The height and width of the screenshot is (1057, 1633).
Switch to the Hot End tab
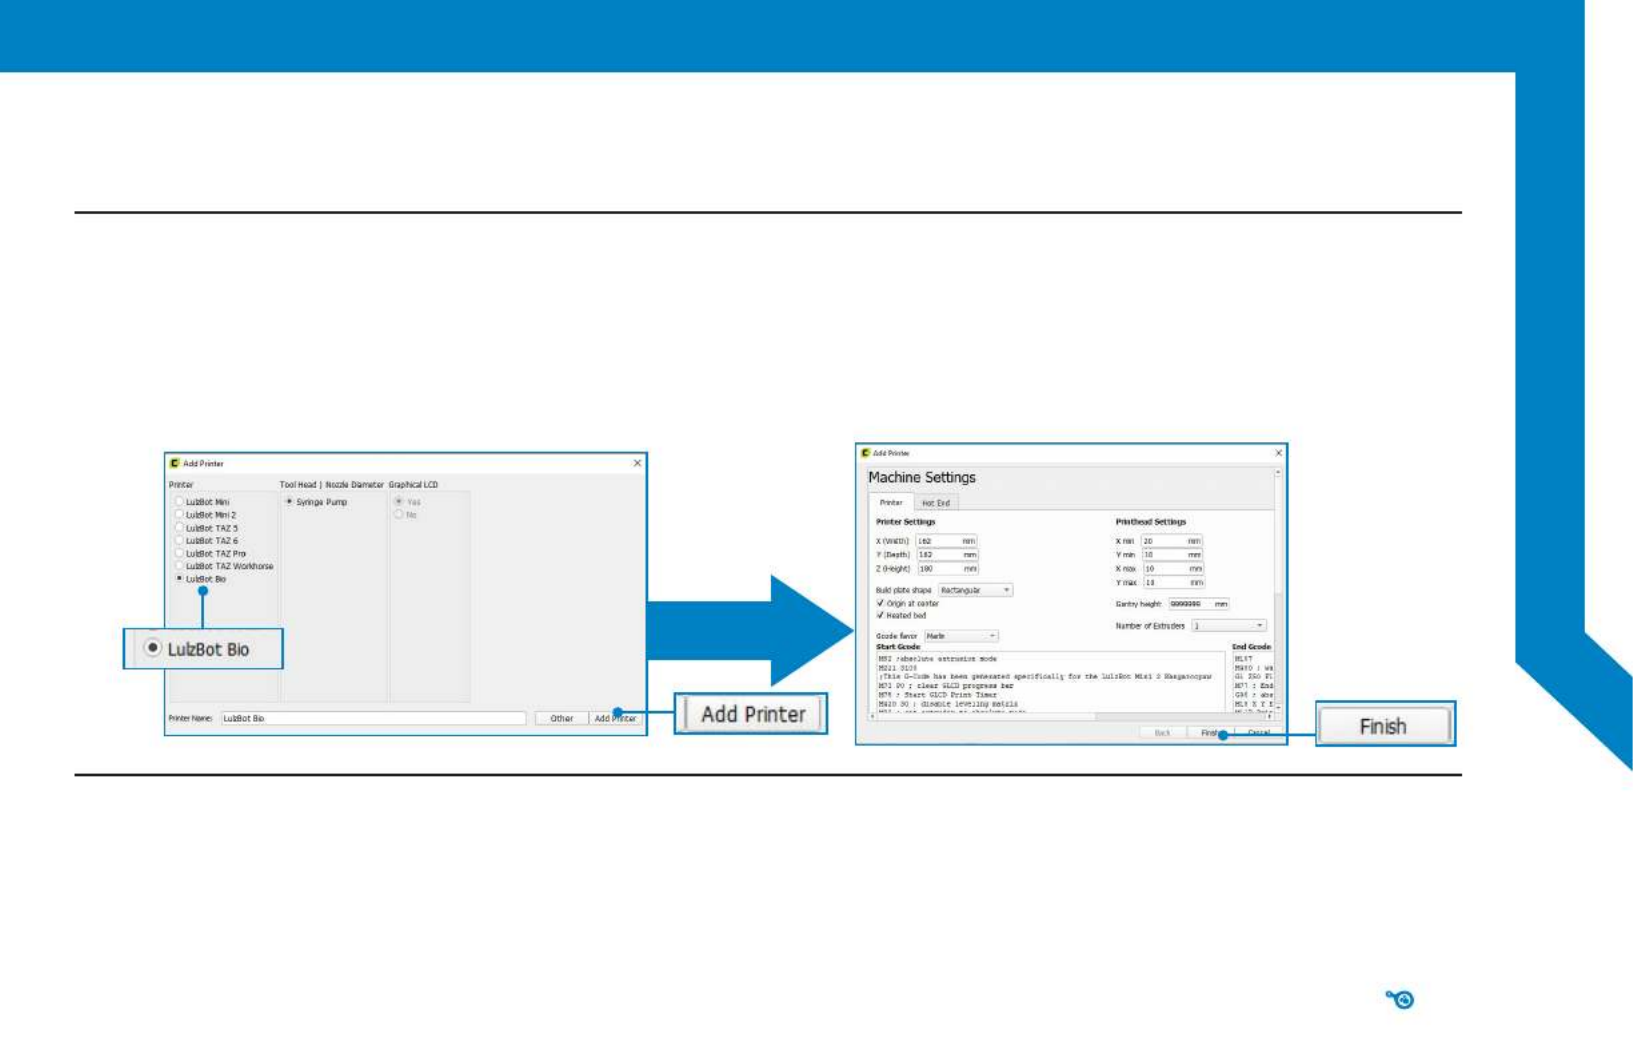936,503
